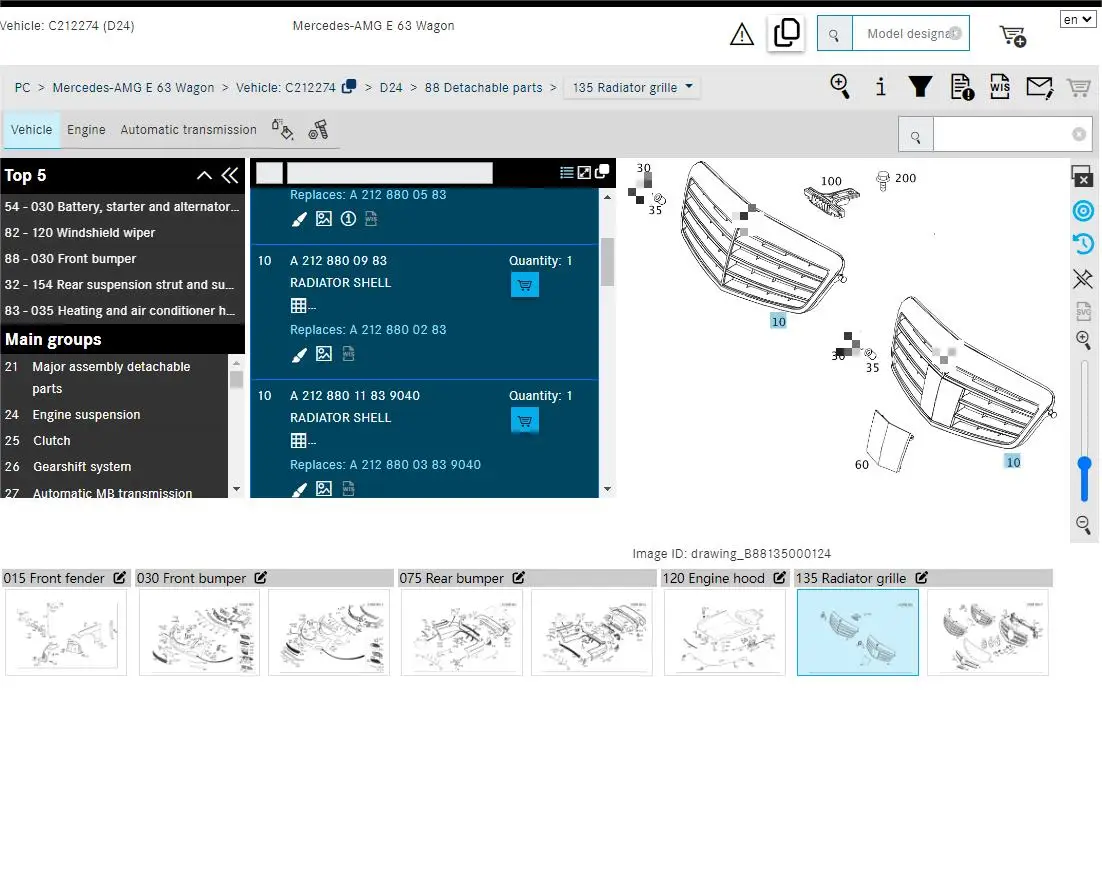
Task: Open the 015 Front fender thumbnail
Action: pos(66,632)
